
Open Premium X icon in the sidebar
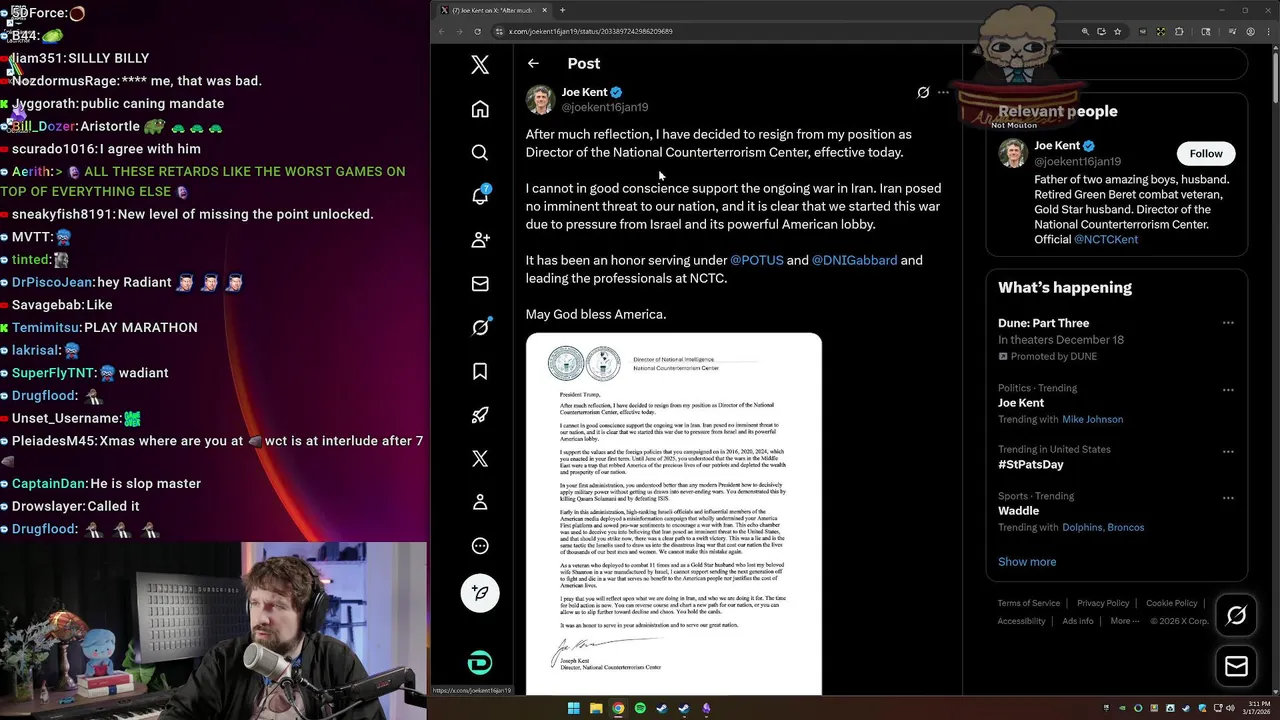click(480, 458)
